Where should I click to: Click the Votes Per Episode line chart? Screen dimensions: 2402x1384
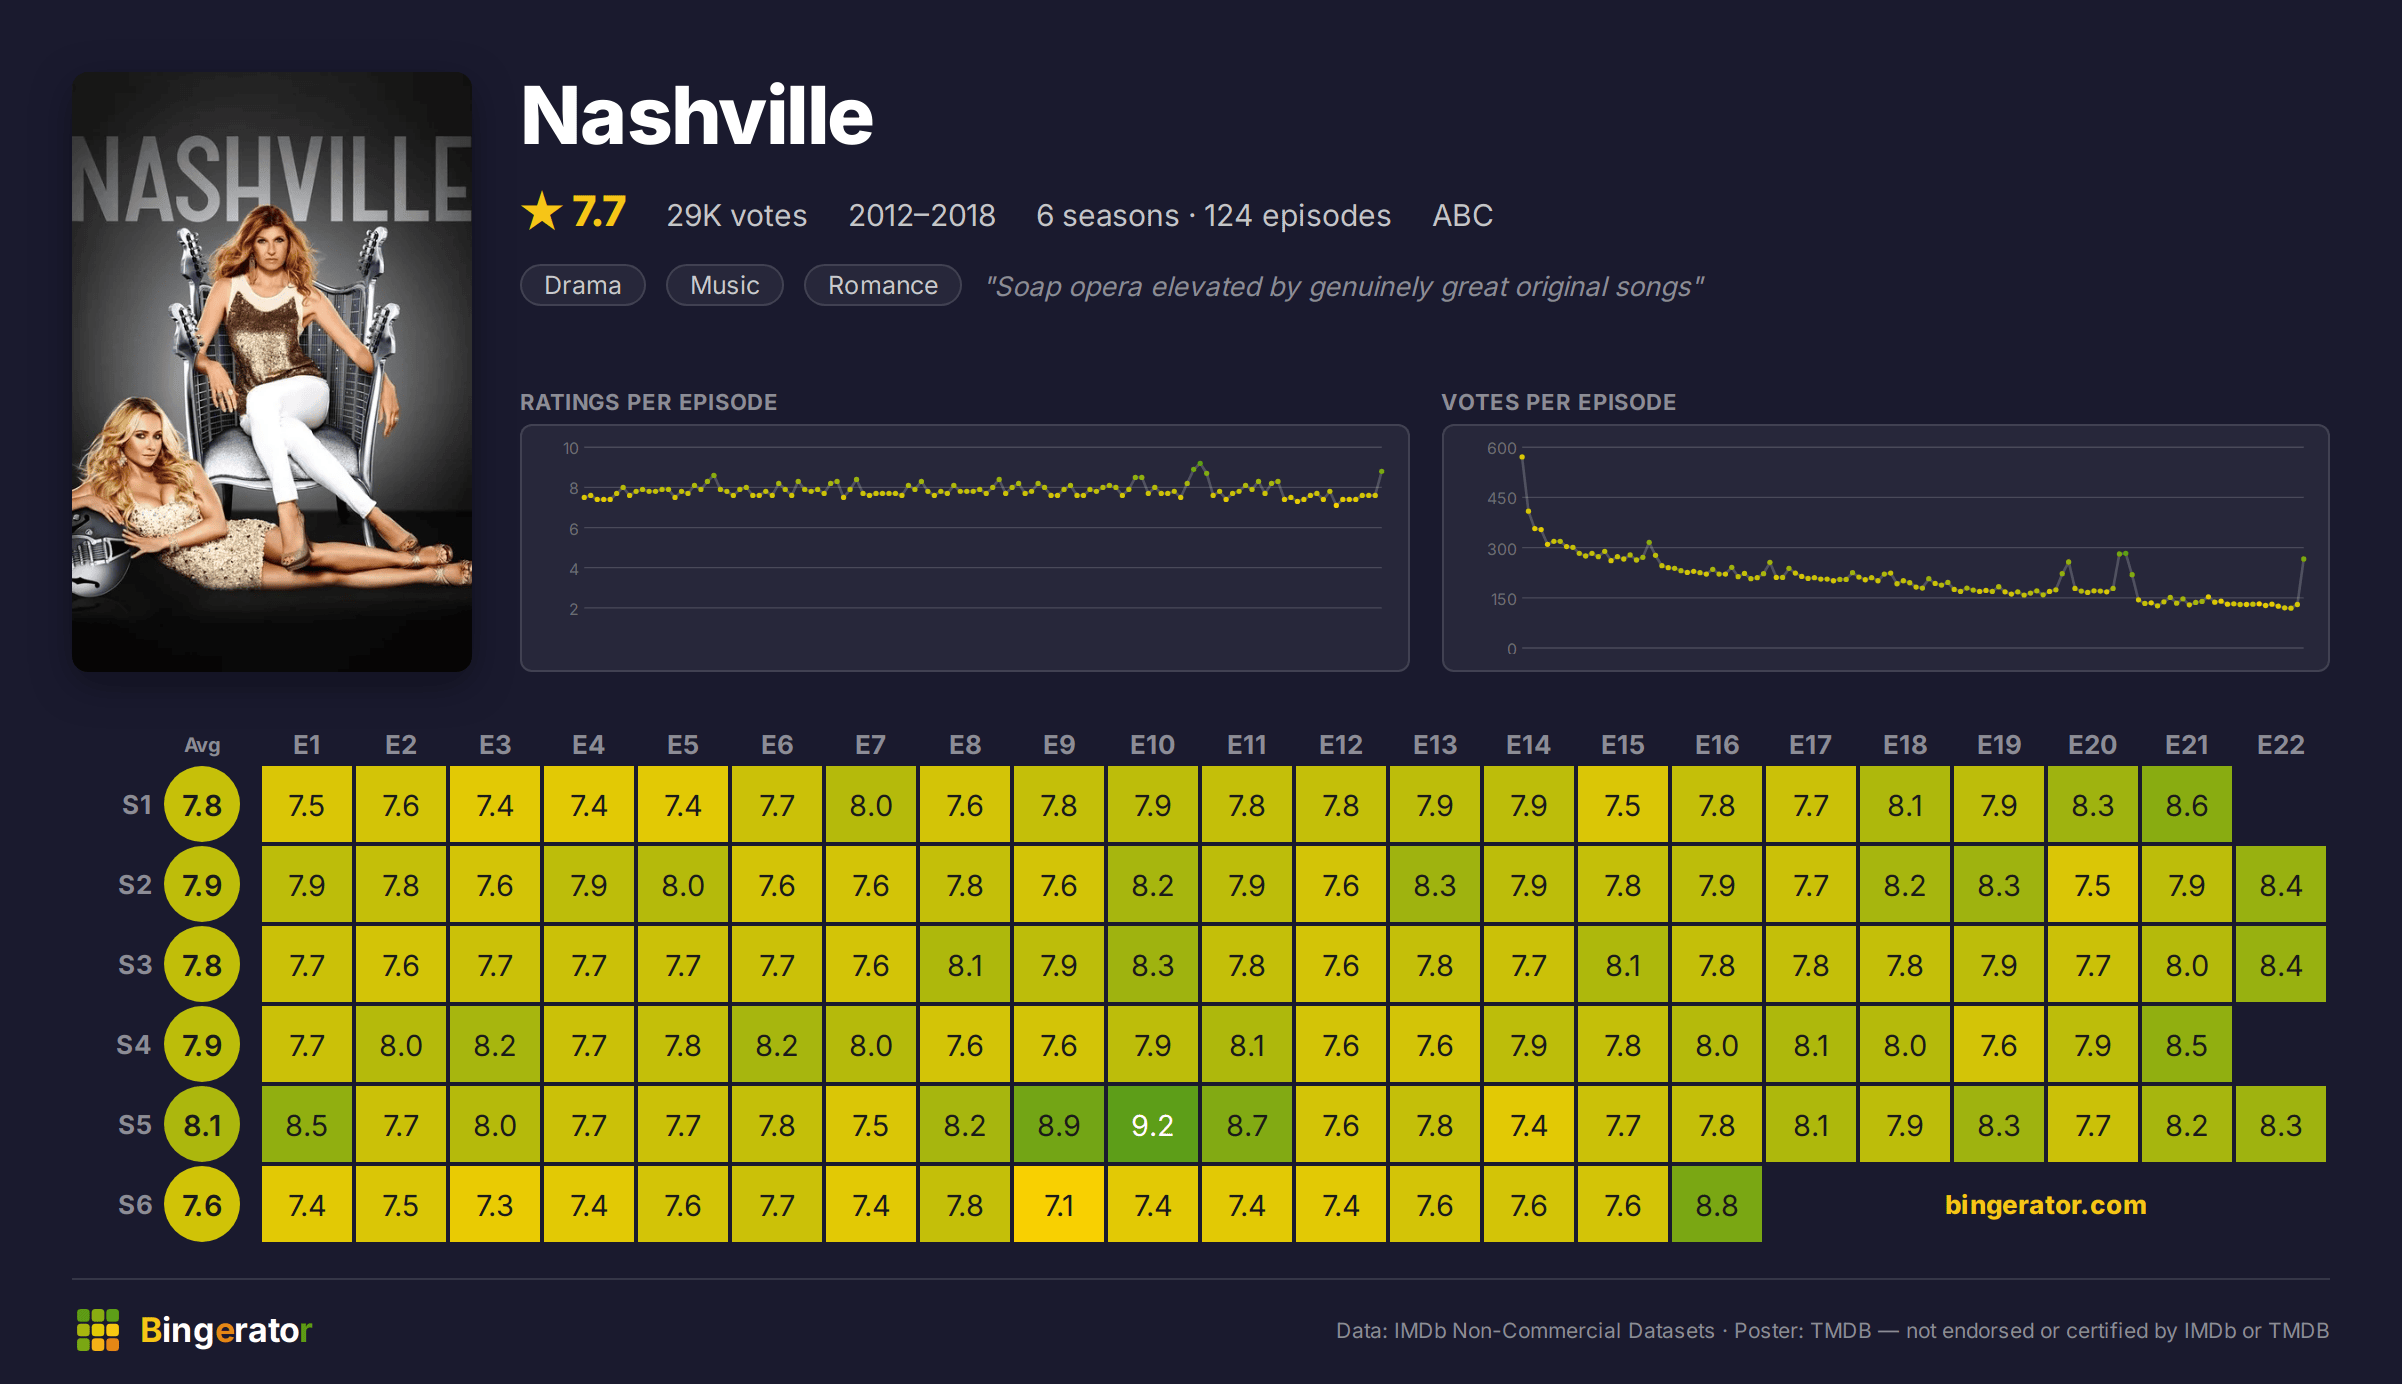1886,548
